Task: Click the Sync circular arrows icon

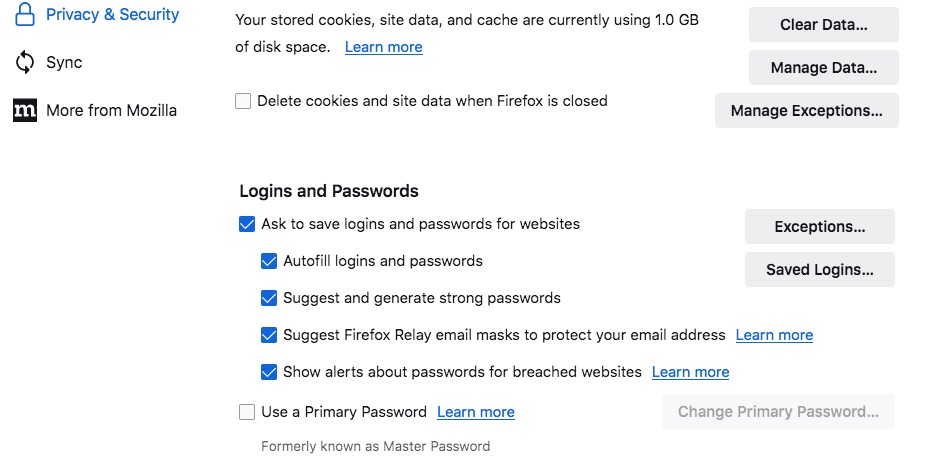Action: 24,62
